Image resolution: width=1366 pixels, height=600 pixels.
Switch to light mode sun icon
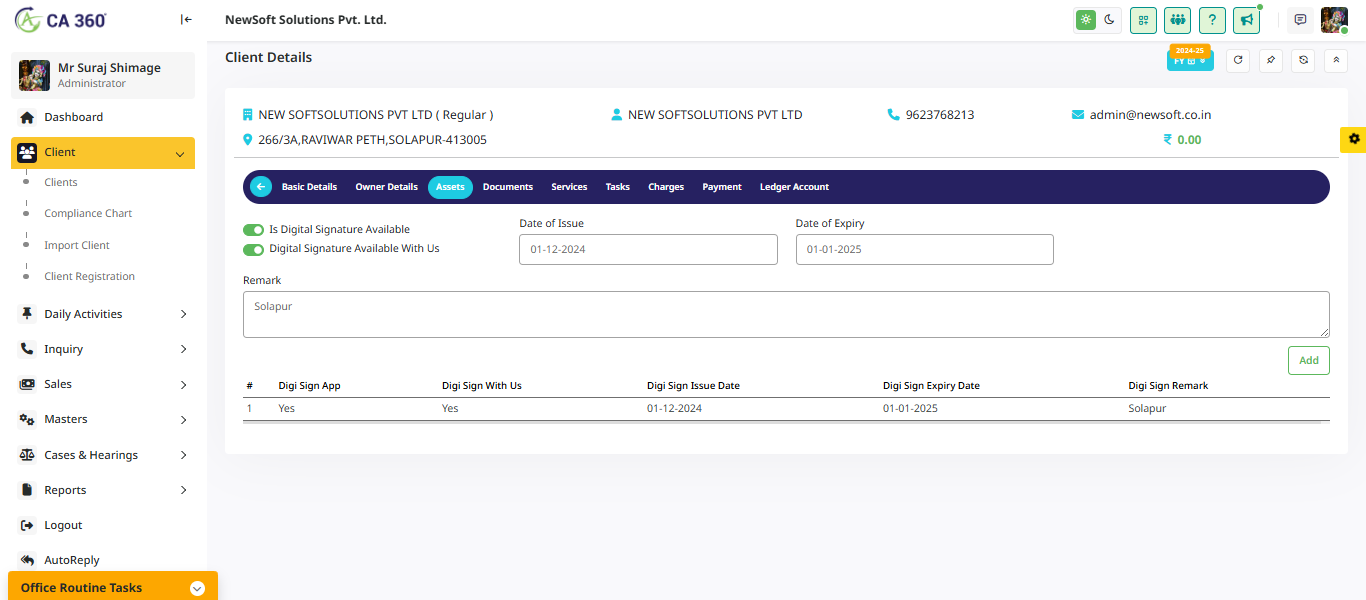point(1086,19)
